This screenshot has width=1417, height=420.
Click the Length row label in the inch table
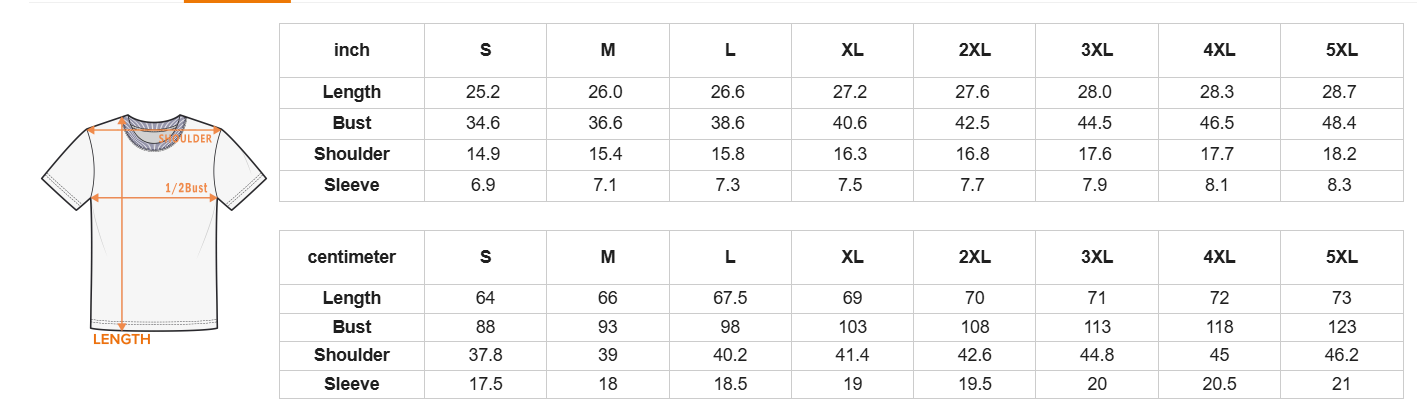click(x=351, y=92)
